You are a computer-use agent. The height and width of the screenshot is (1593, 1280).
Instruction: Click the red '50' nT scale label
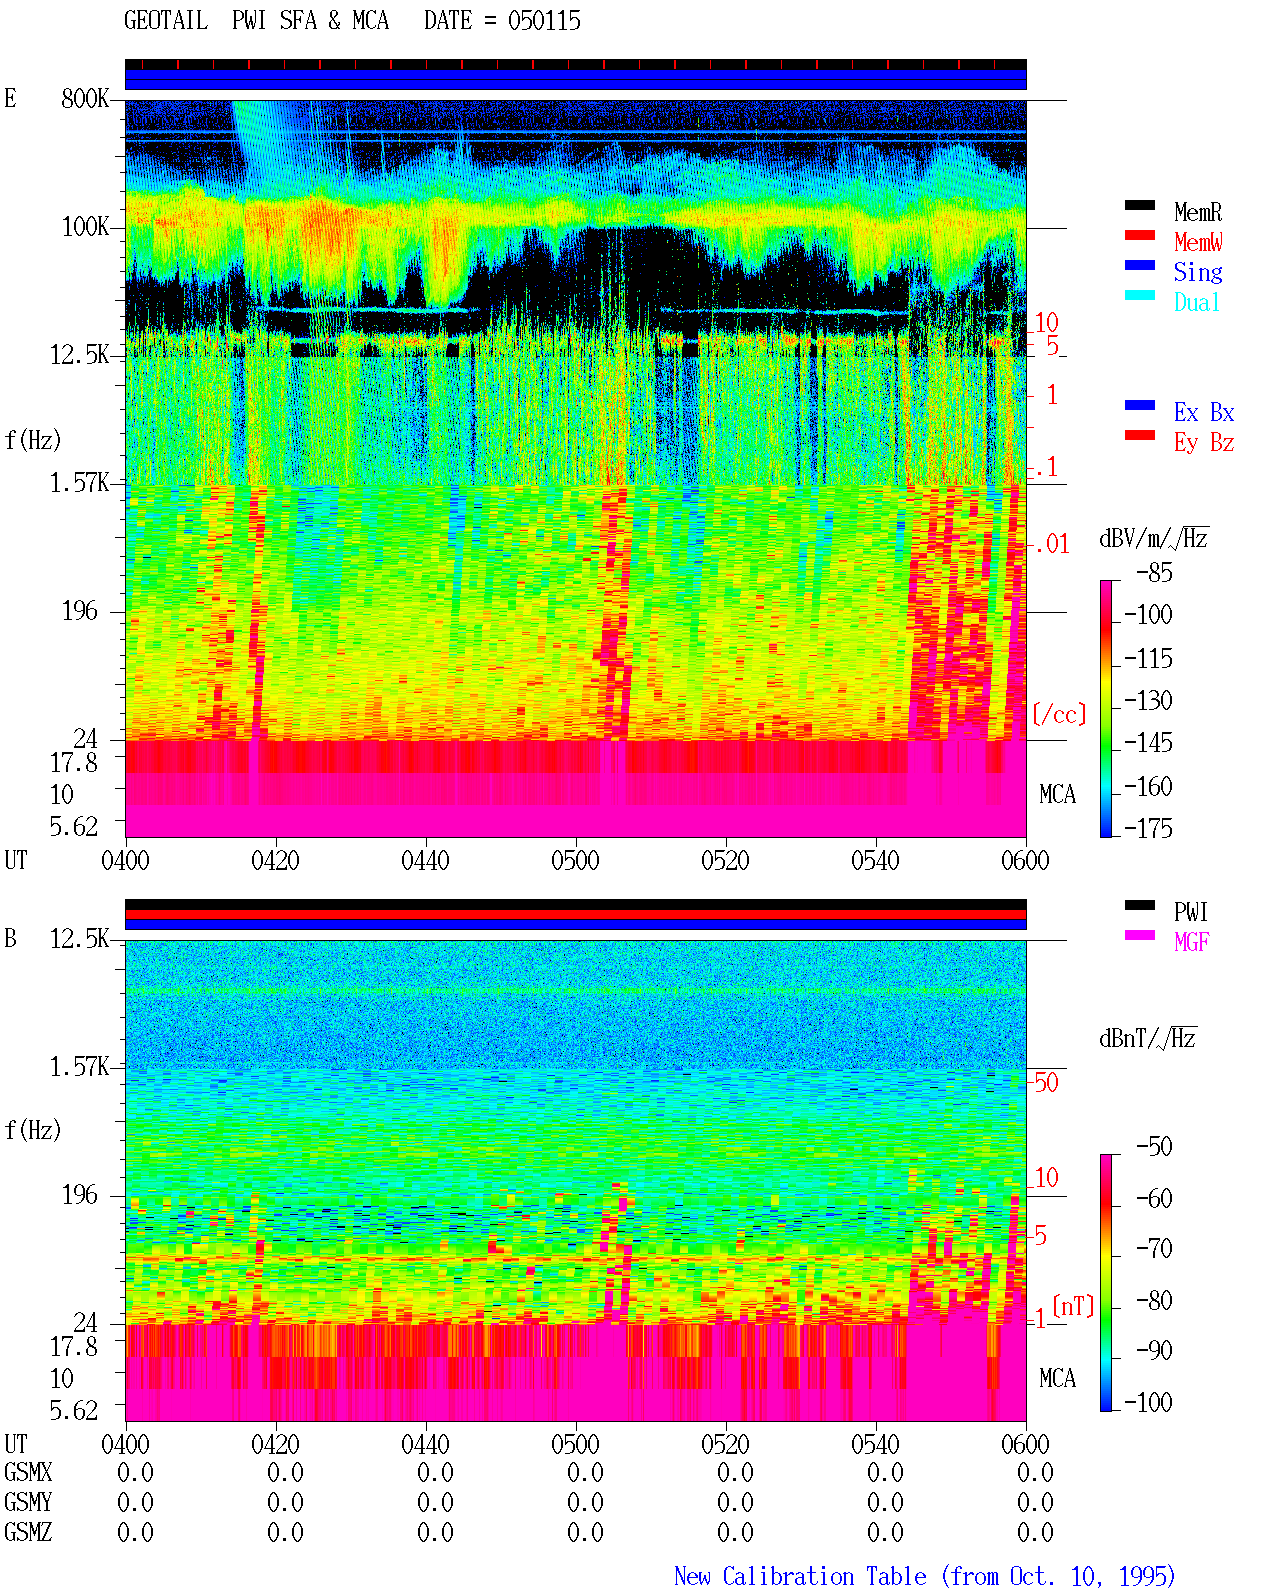(1046, 1083)
